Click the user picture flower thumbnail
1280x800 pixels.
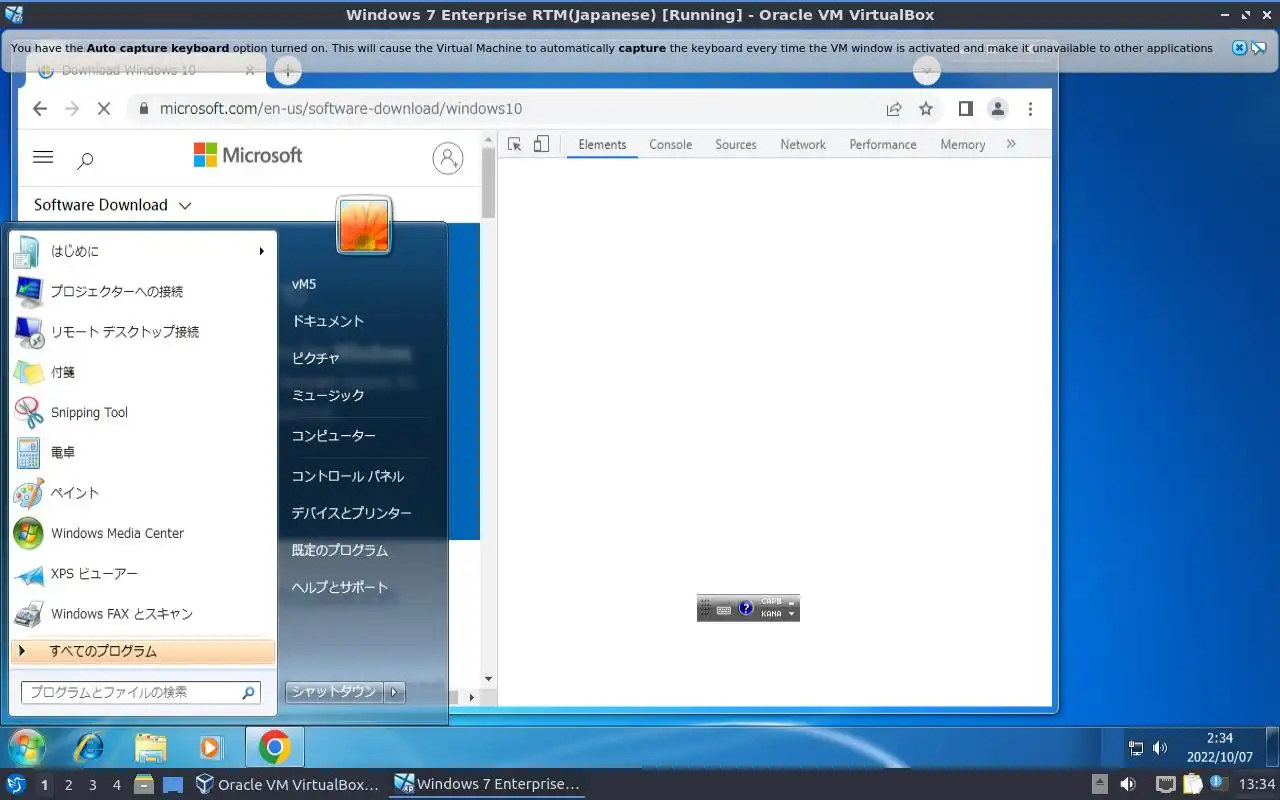(x=364, y=225)
